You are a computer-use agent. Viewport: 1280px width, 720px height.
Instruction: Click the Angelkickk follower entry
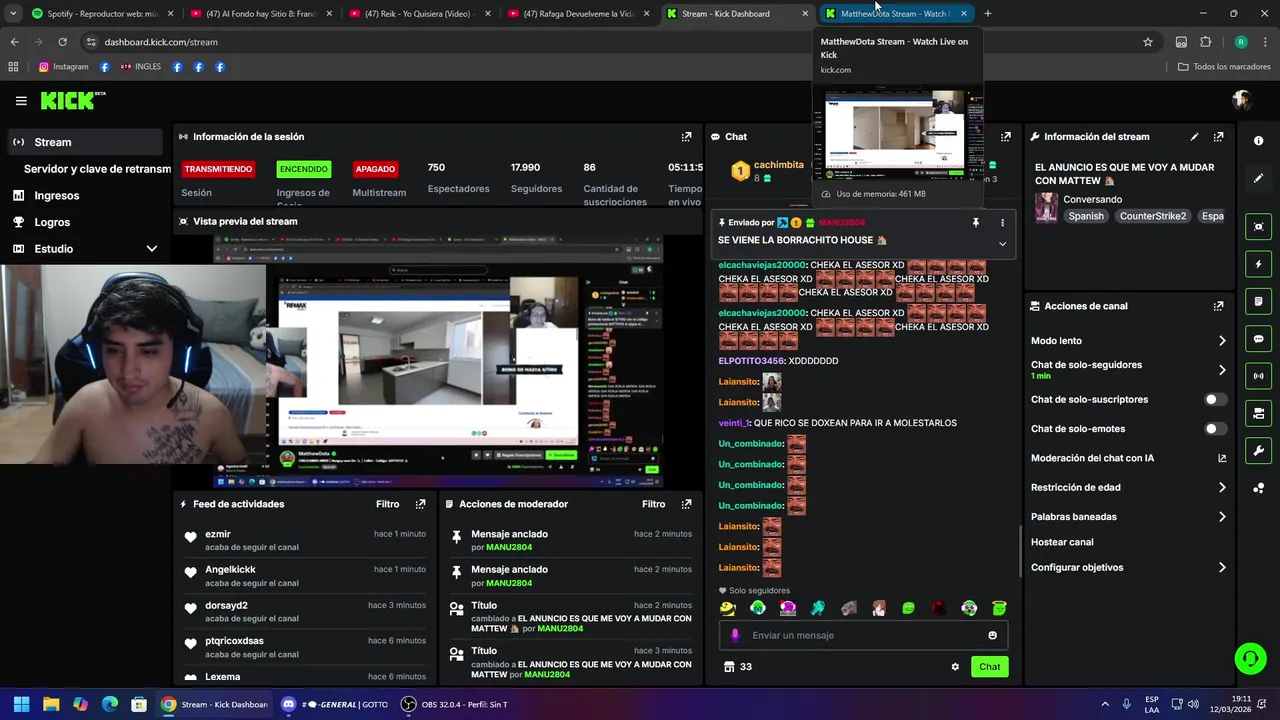(x=303, y=576)
